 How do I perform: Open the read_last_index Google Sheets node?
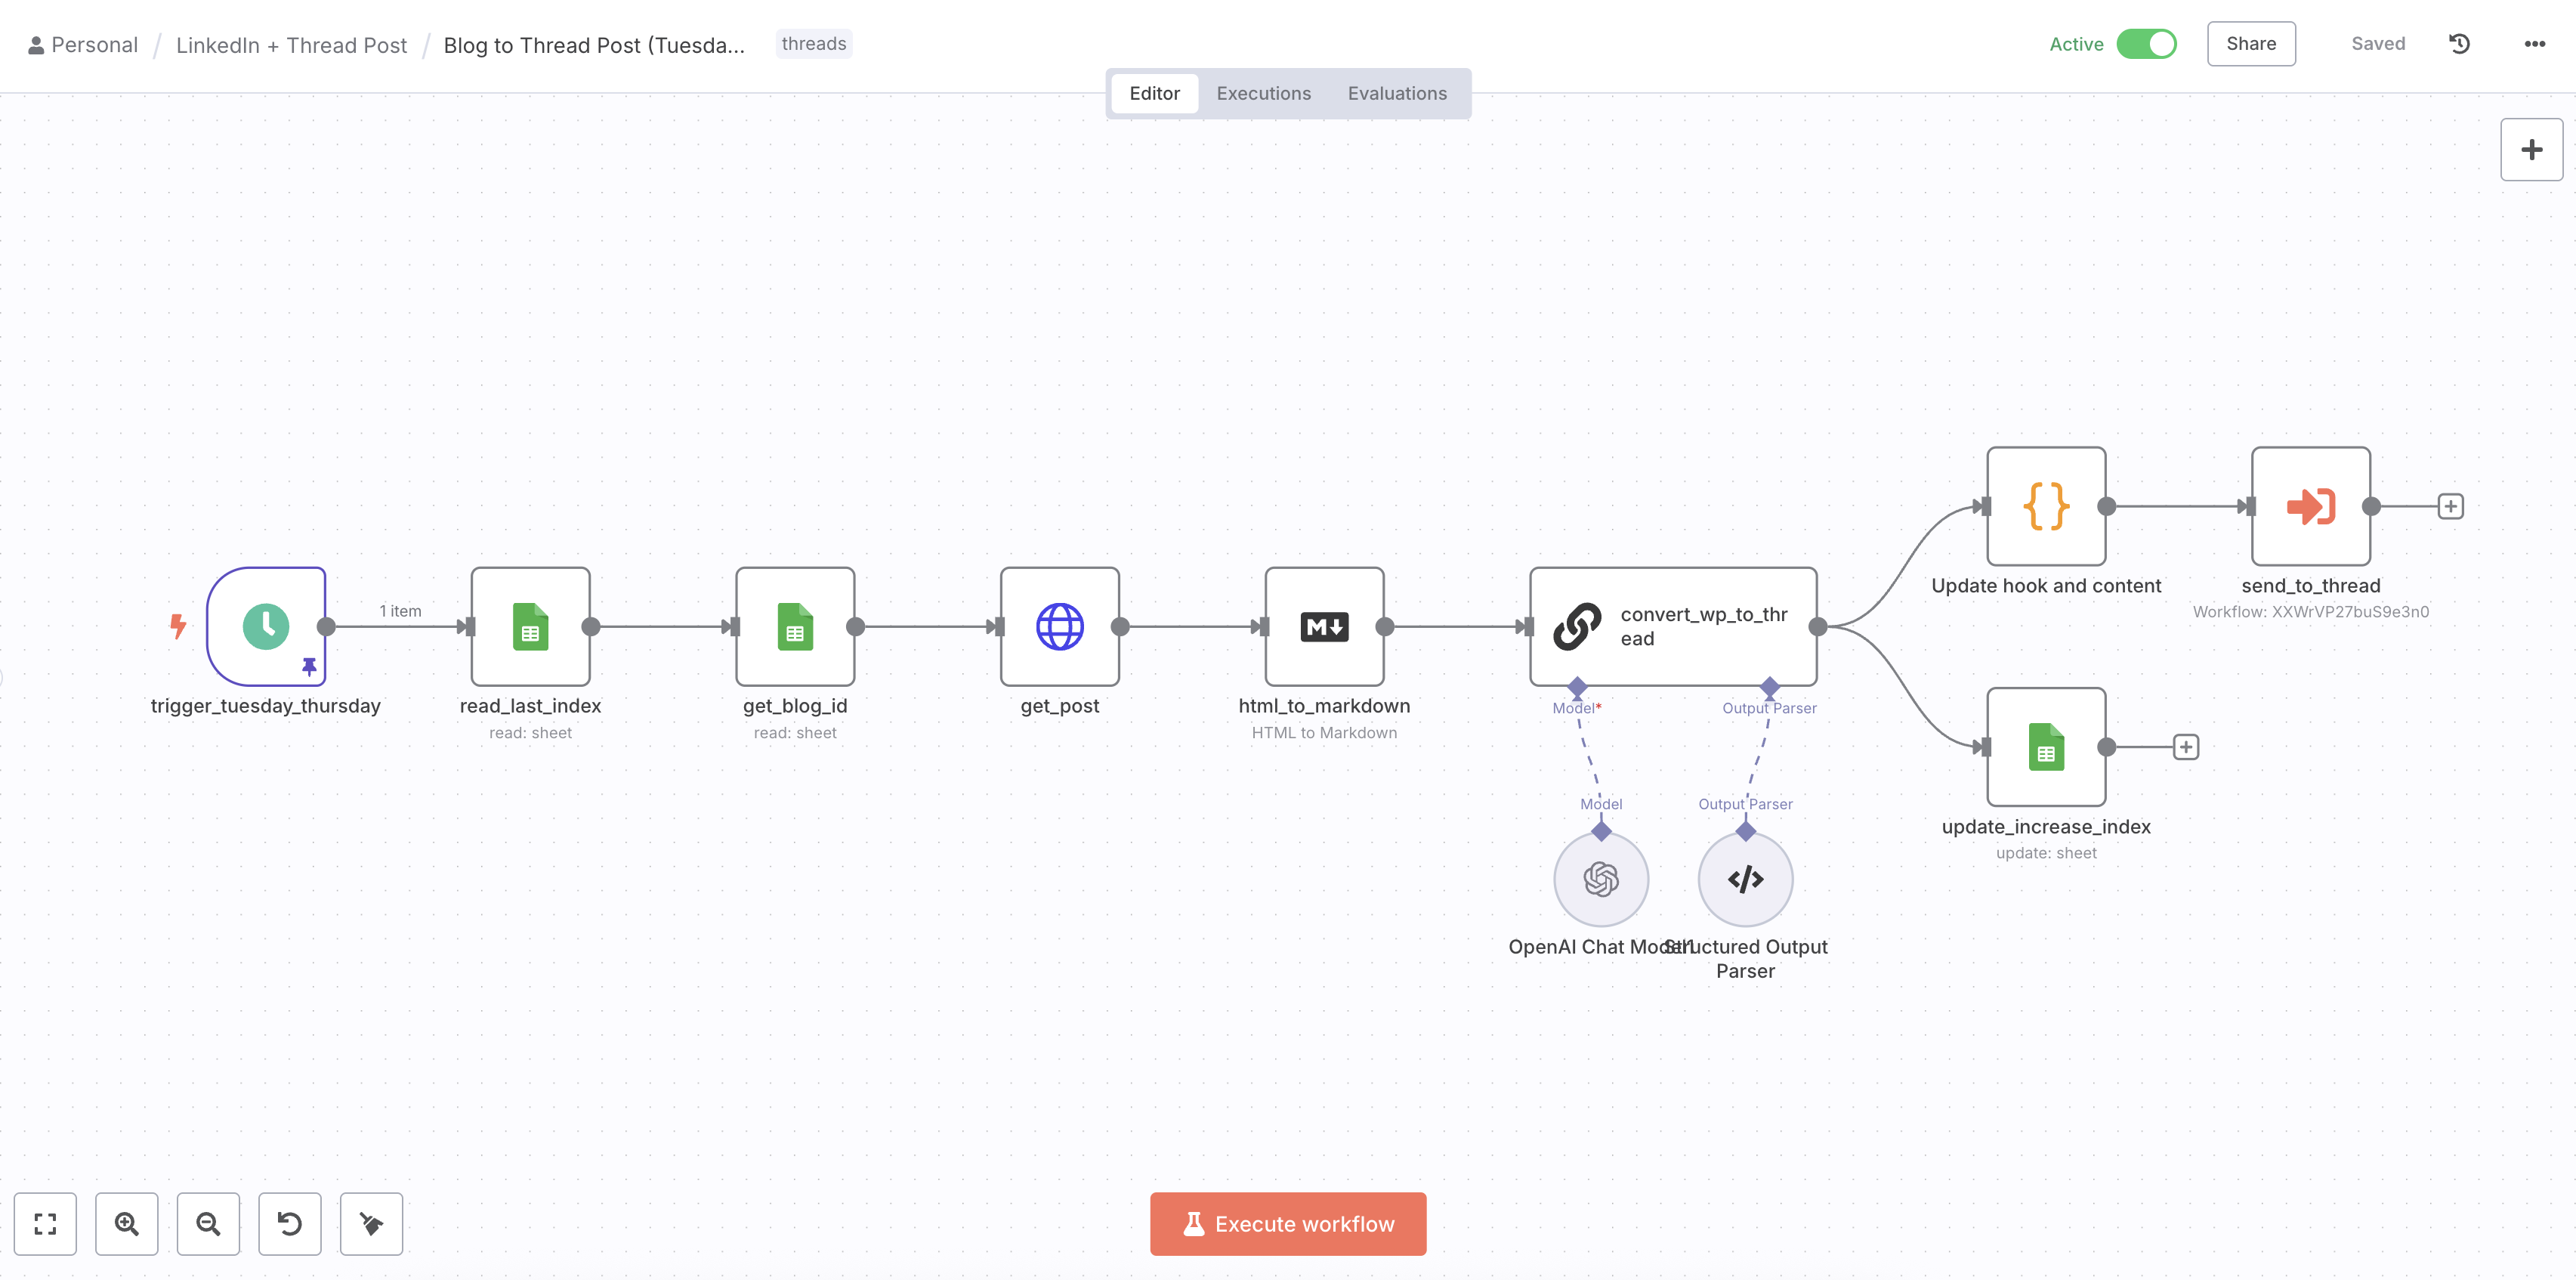[530, 626]
